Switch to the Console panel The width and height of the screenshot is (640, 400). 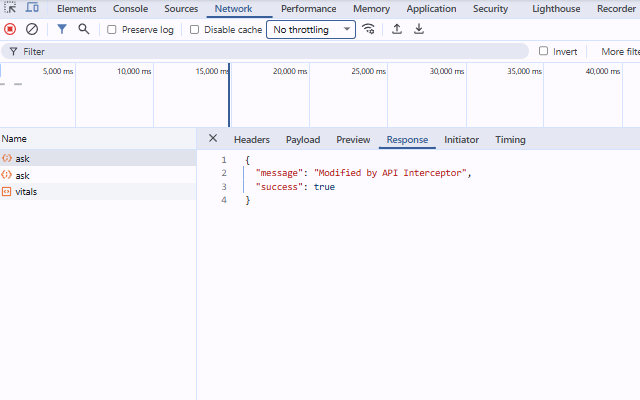[x=131, y=9]
